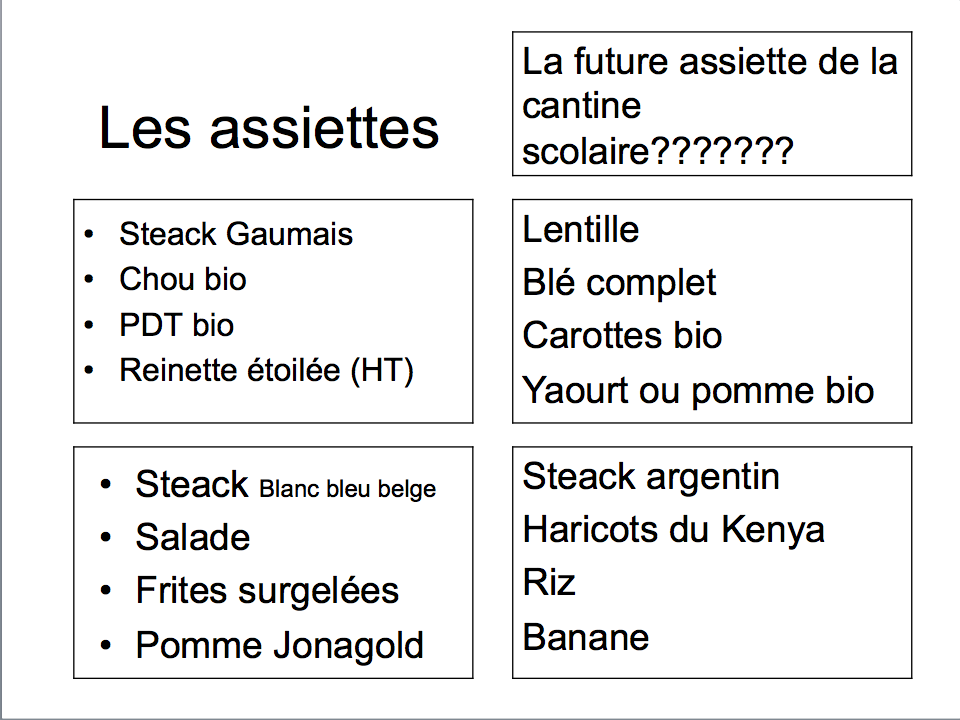Image resolution: width=960 pixels, height=720 pixels.
Task: Click the "Steack argentin" line
Action: (651, 477)
